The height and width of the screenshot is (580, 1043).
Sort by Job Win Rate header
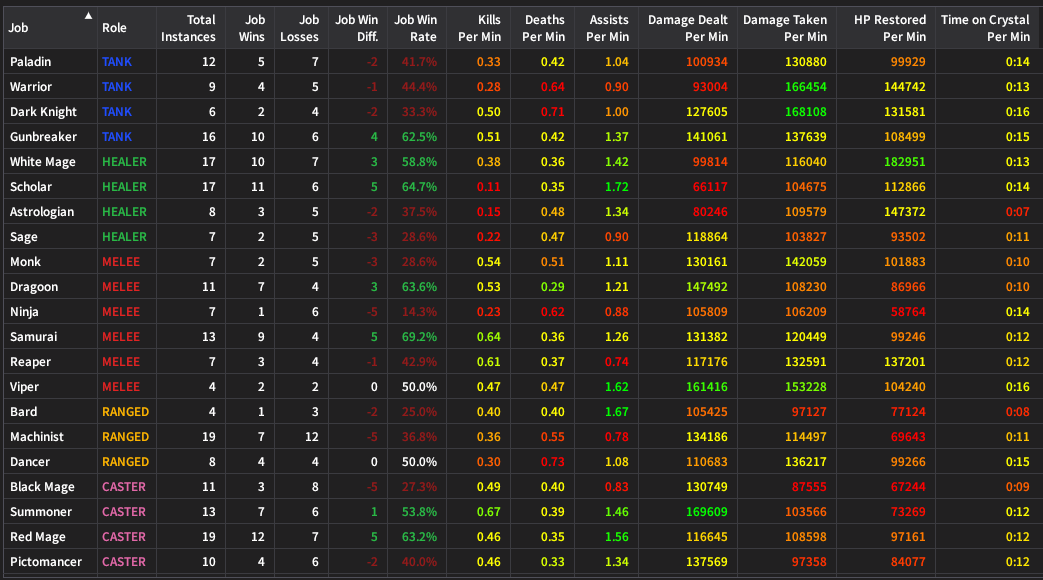[416, 28]
